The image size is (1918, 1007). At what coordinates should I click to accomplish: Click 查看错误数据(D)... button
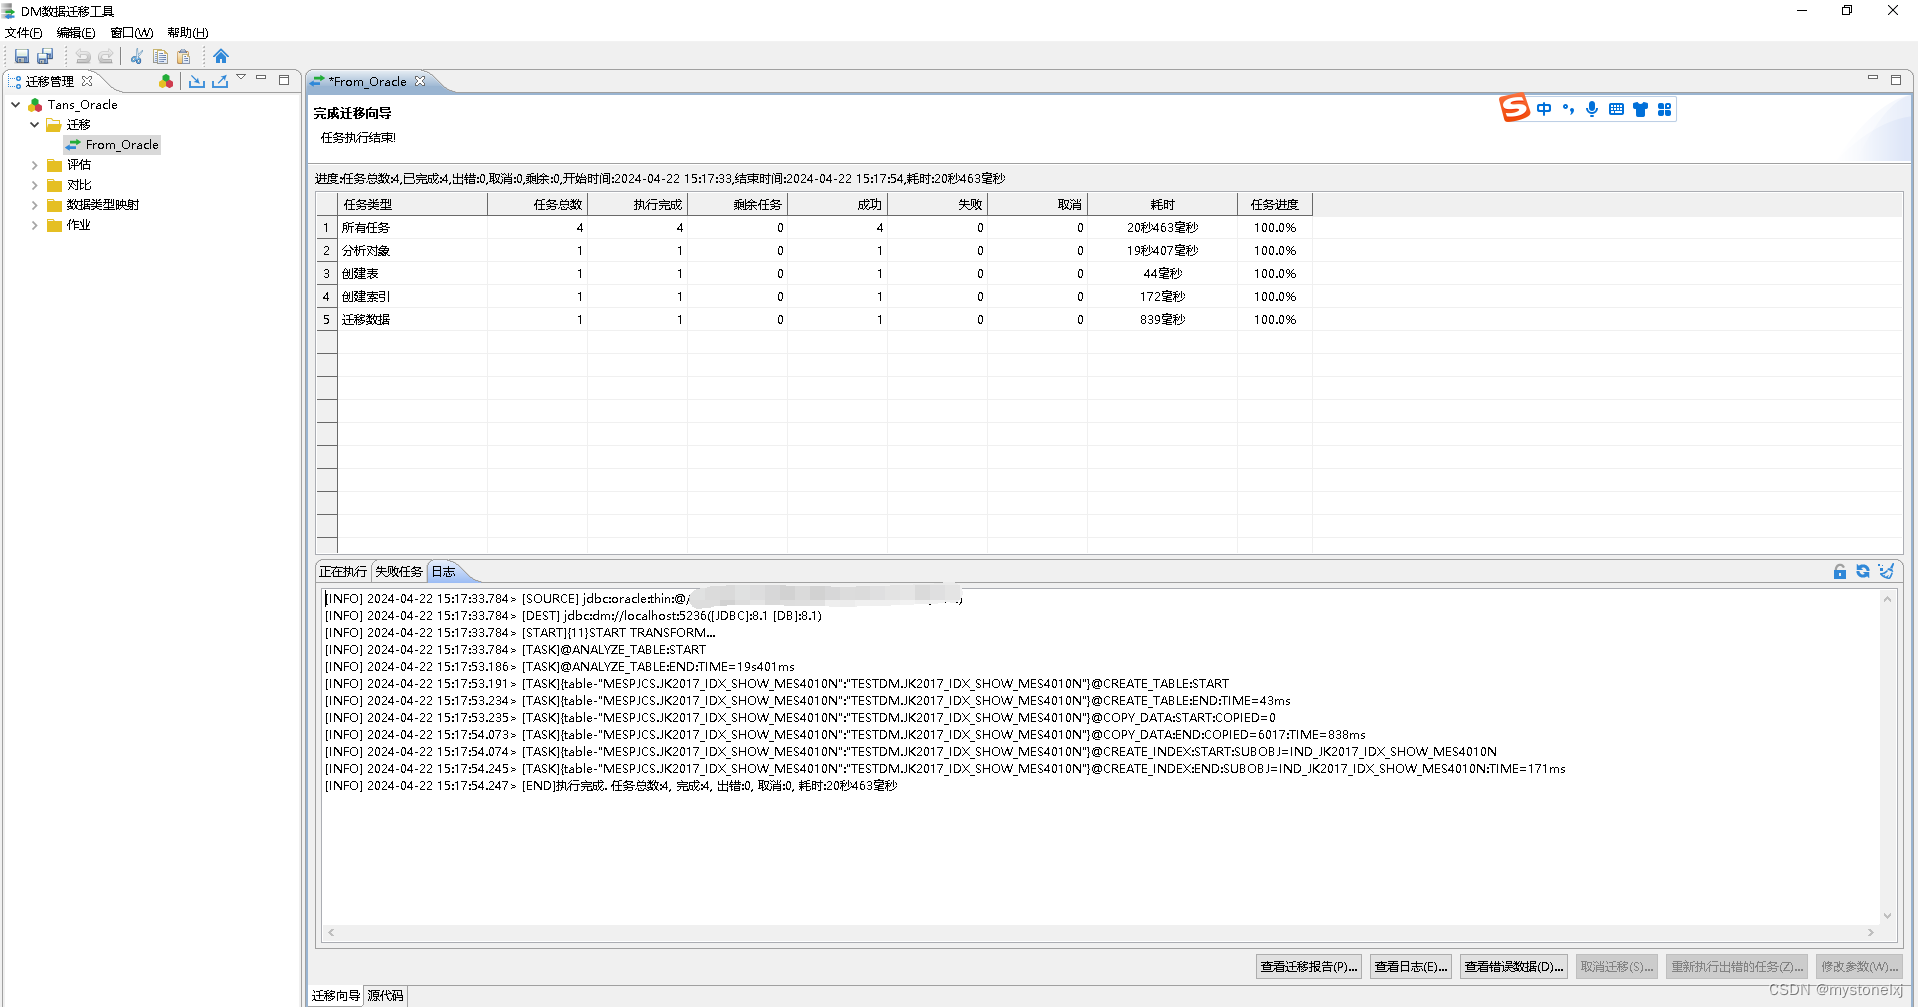1514,966
